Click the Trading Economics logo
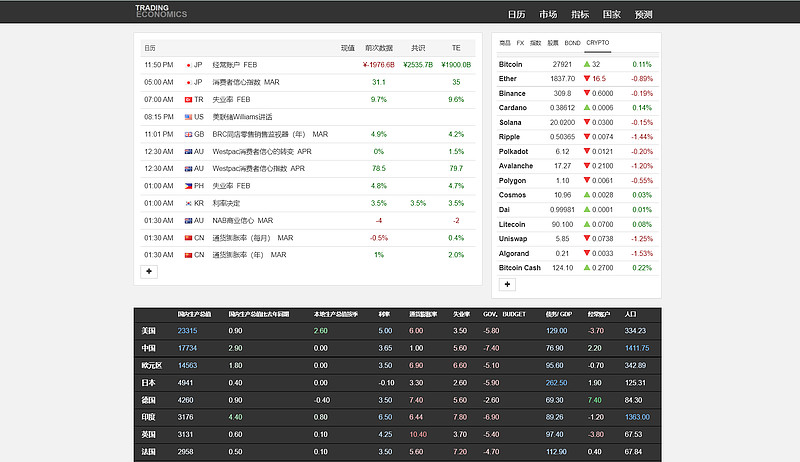 click(x=161, y=11)
